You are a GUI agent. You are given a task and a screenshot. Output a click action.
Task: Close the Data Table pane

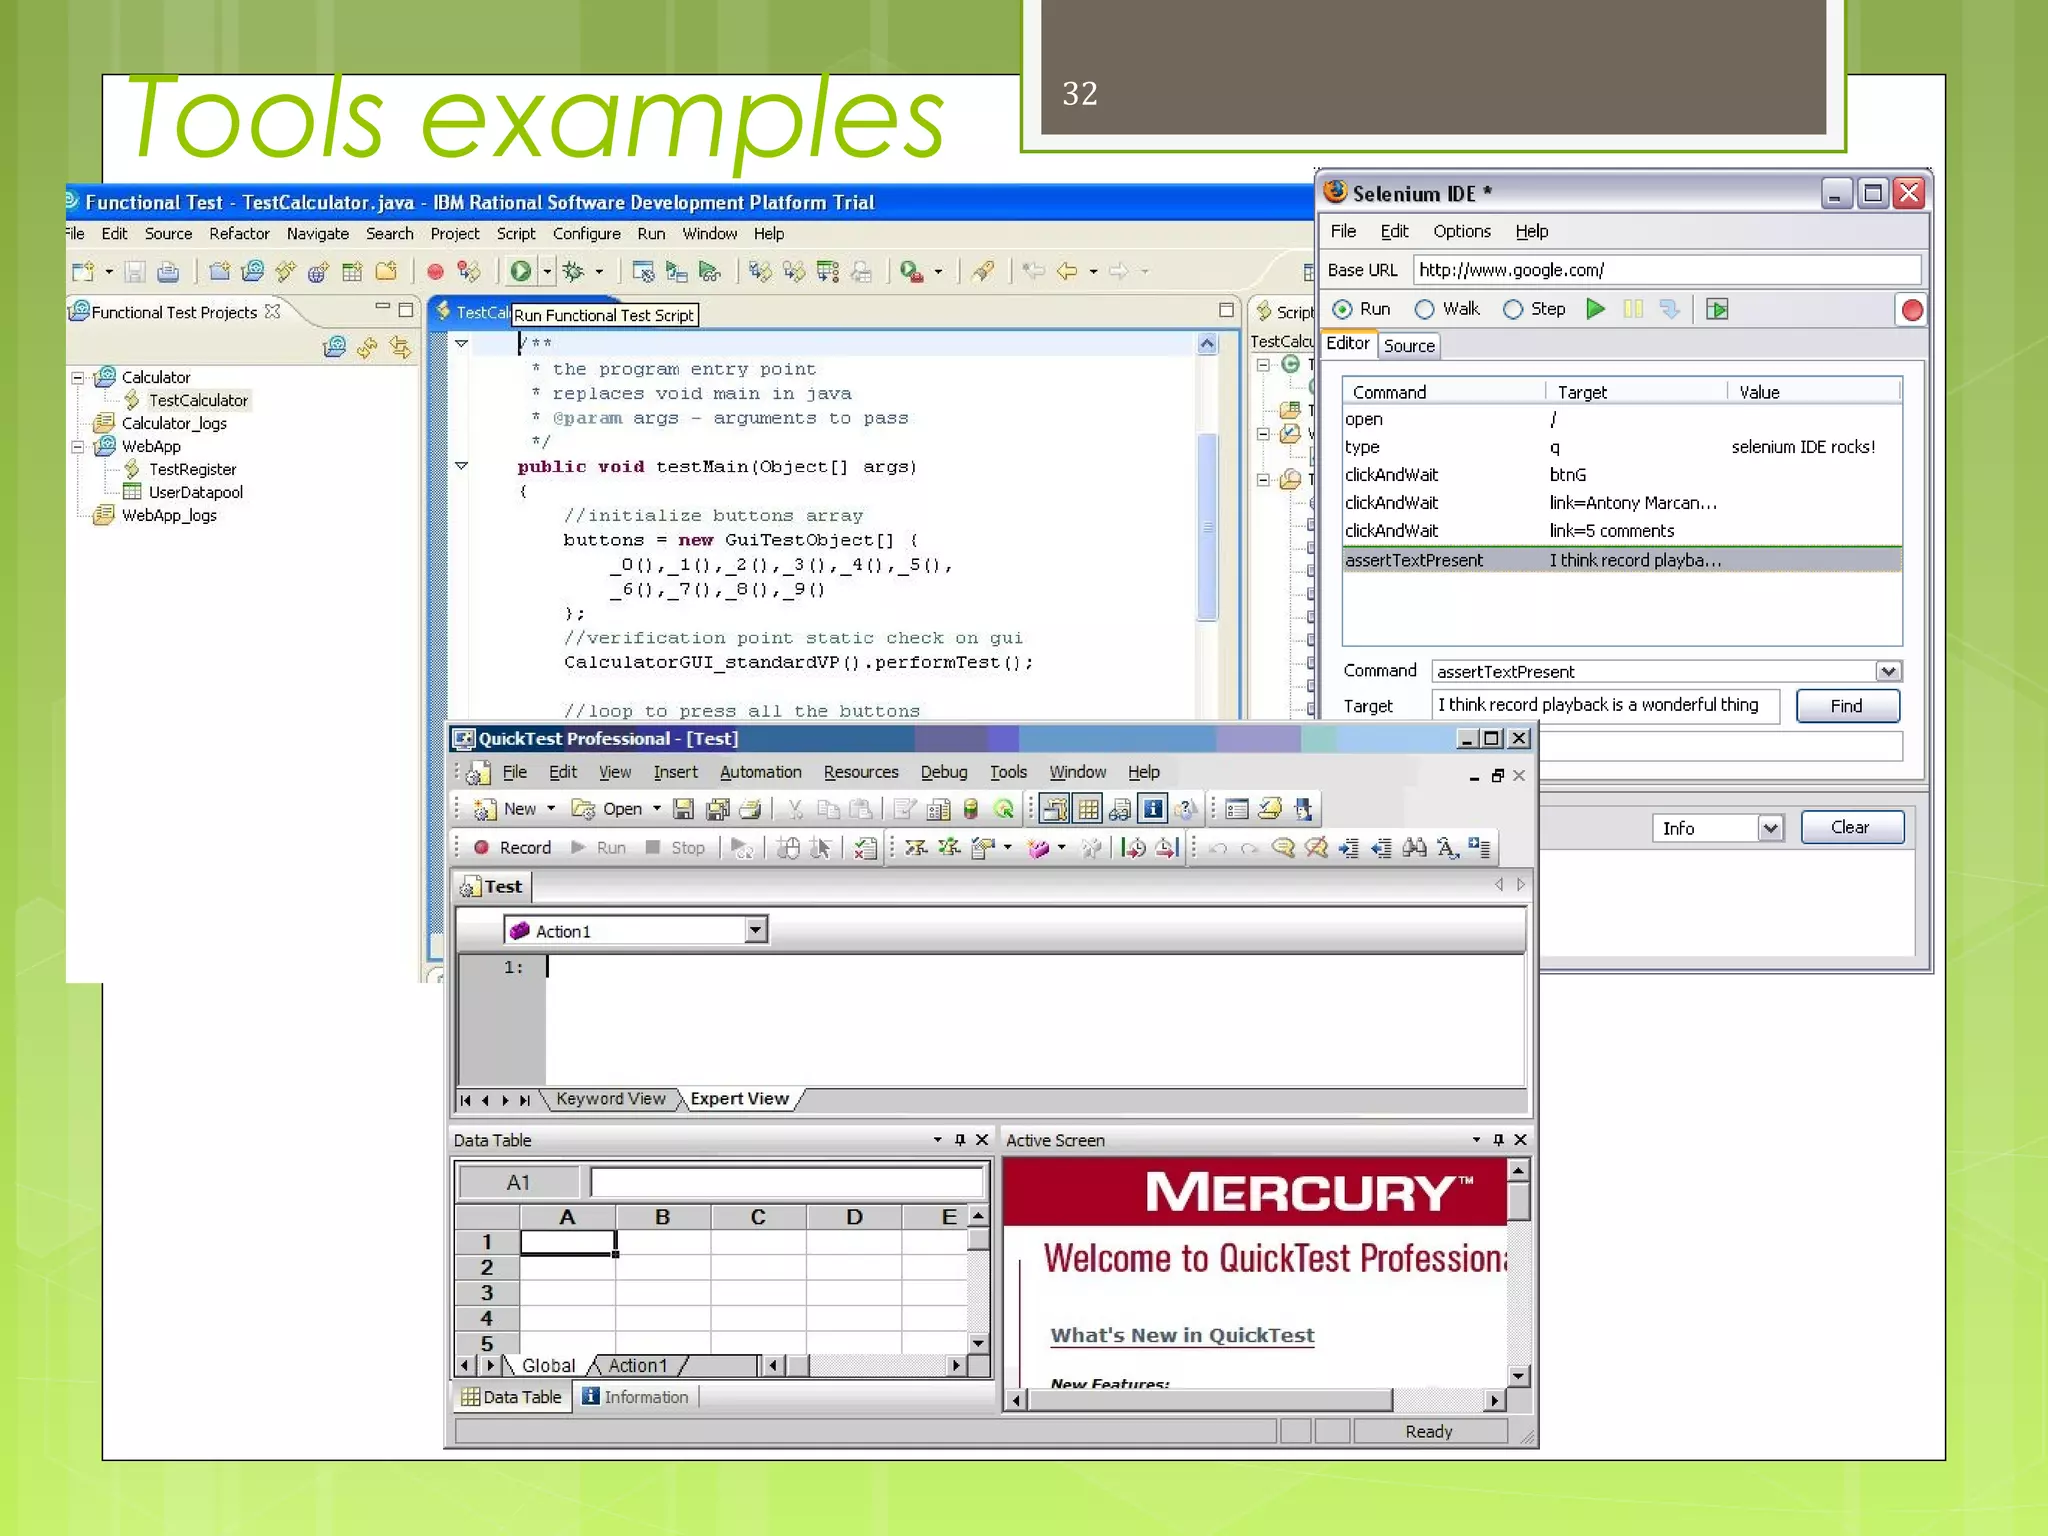coord(982,1140)
